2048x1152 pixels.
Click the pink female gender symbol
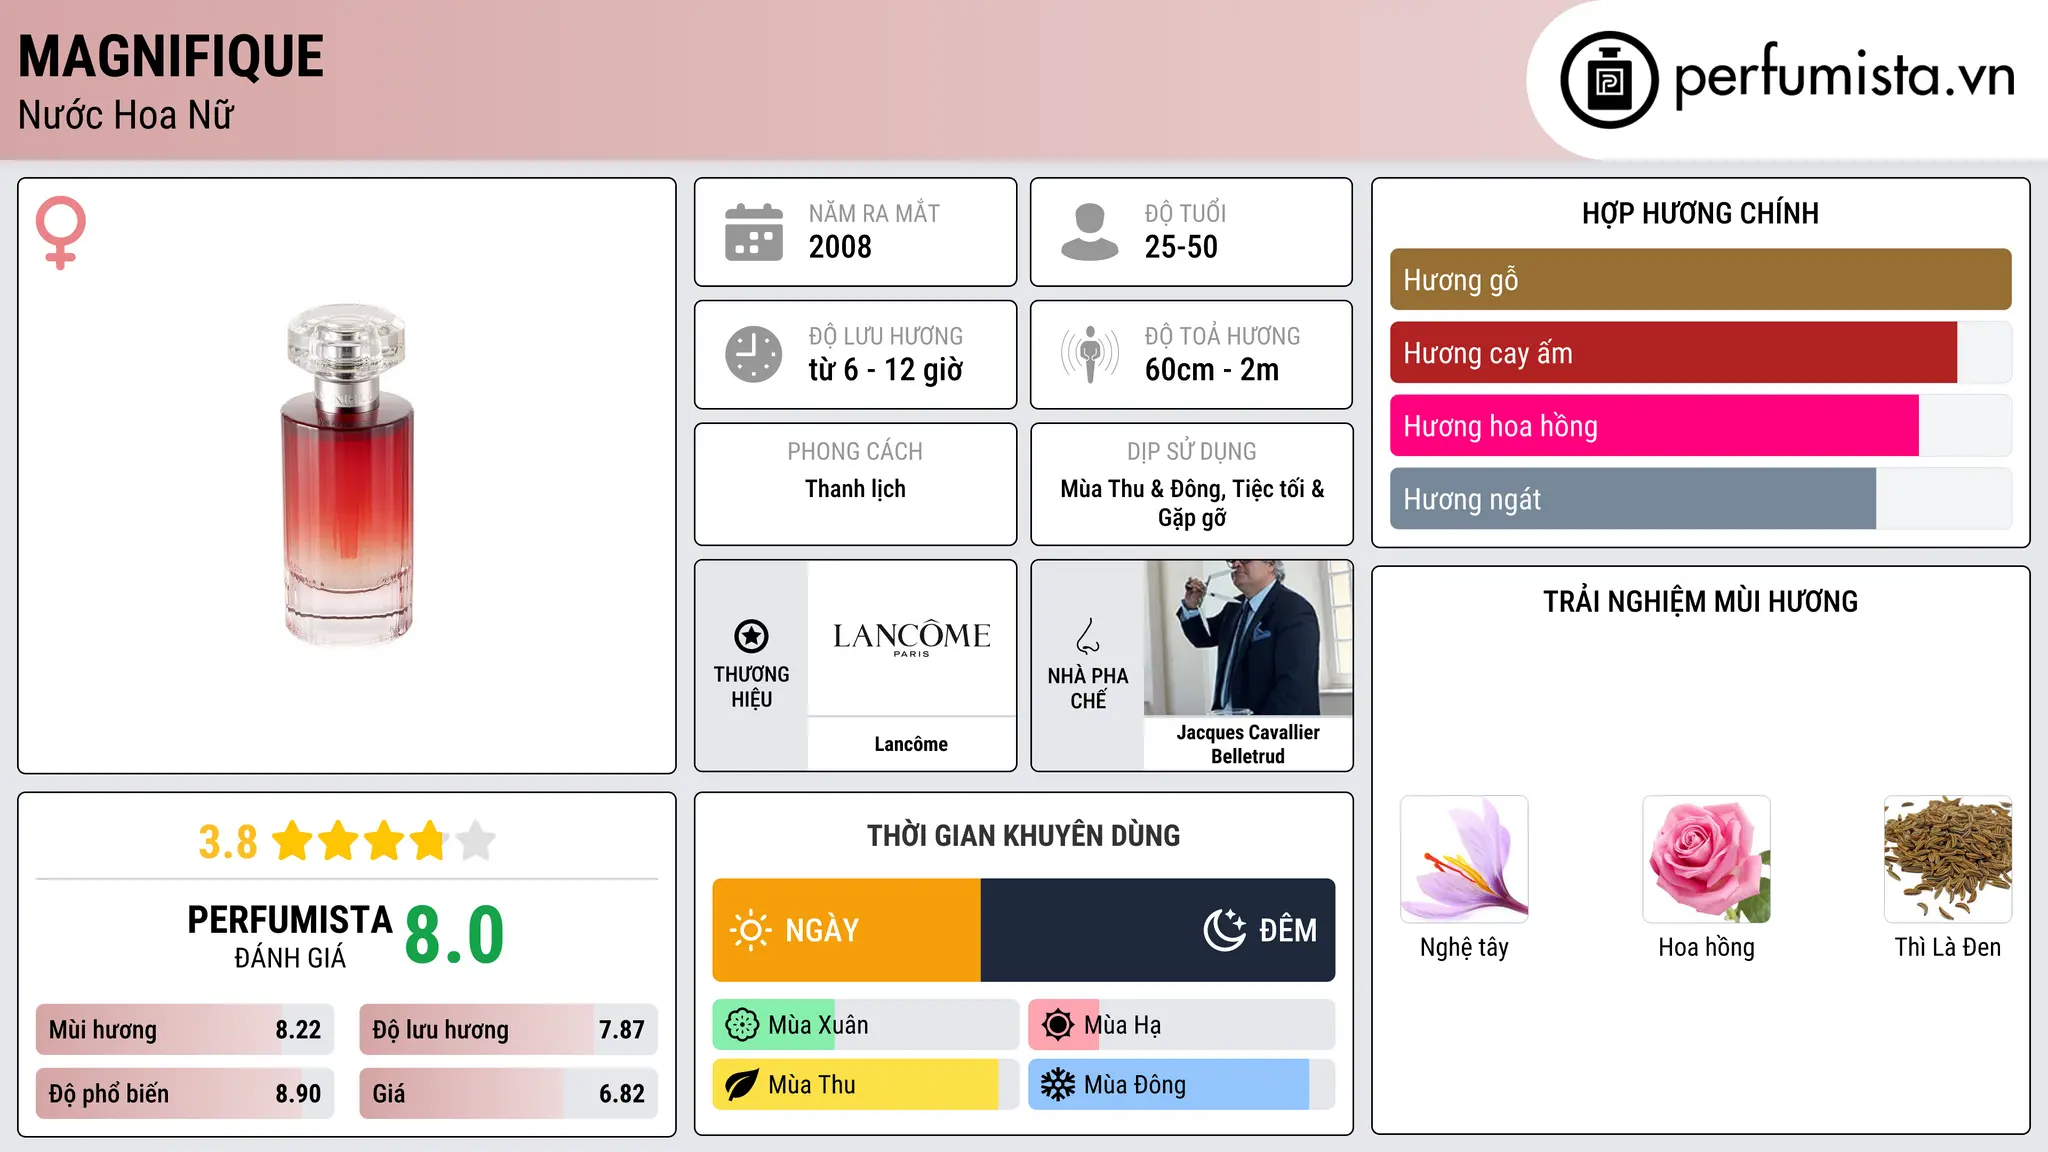coord(60,232)
